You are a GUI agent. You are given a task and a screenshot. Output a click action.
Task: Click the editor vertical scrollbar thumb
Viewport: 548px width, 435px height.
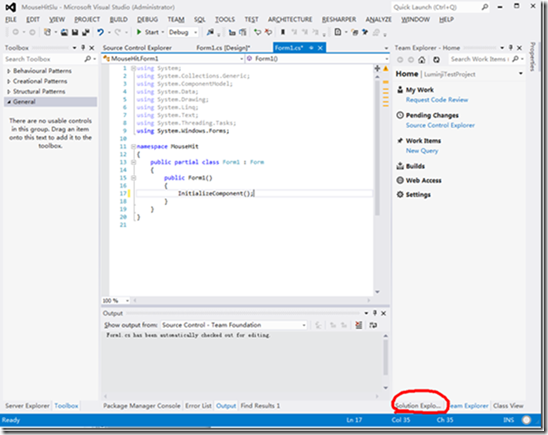377,147
